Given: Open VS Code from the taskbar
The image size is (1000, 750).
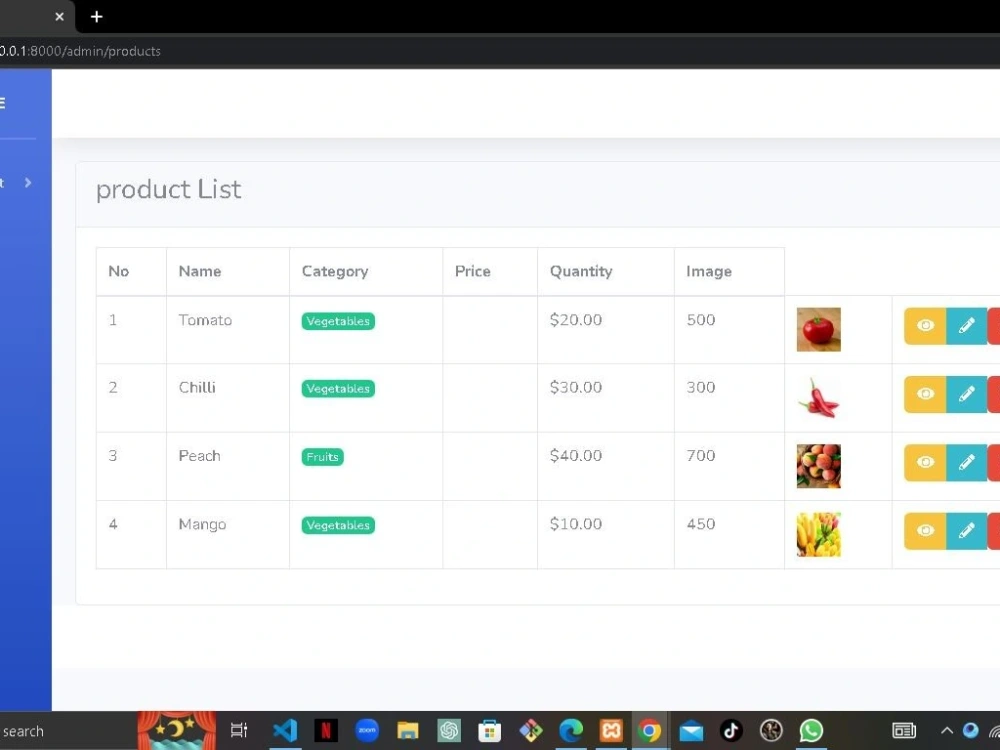Looking at the screenshot, I should [285, 730].
